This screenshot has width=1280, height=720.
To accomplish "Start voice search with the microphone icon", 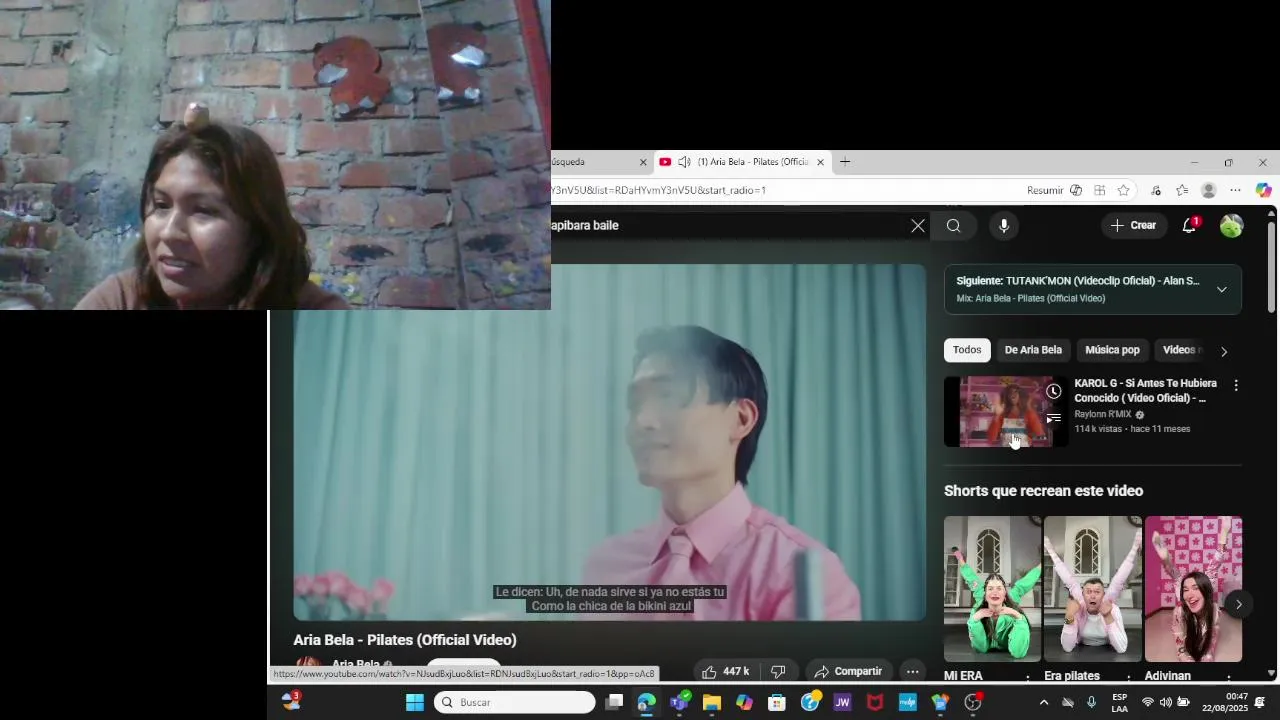I will (1004, 226).
